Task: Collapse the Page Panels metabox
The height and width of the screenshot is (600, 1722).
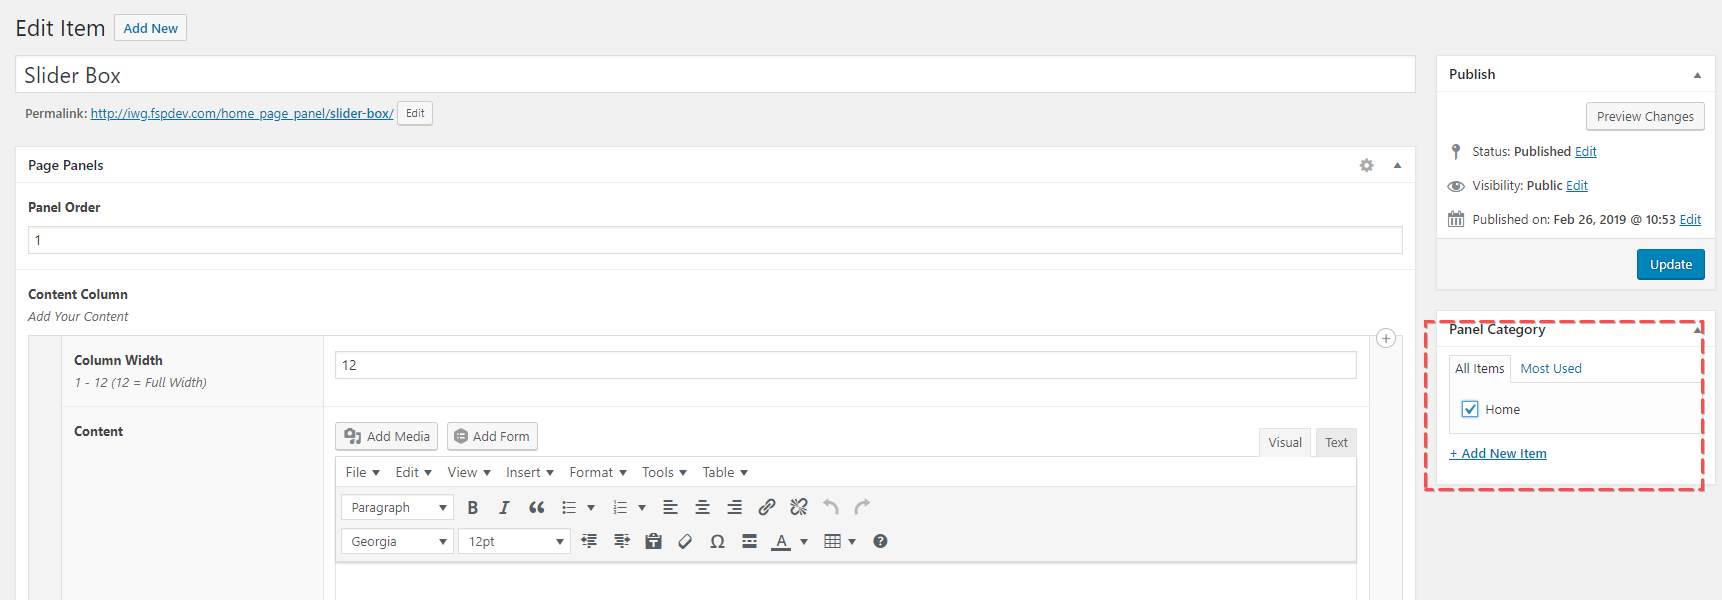Action: pos(1398,165)
